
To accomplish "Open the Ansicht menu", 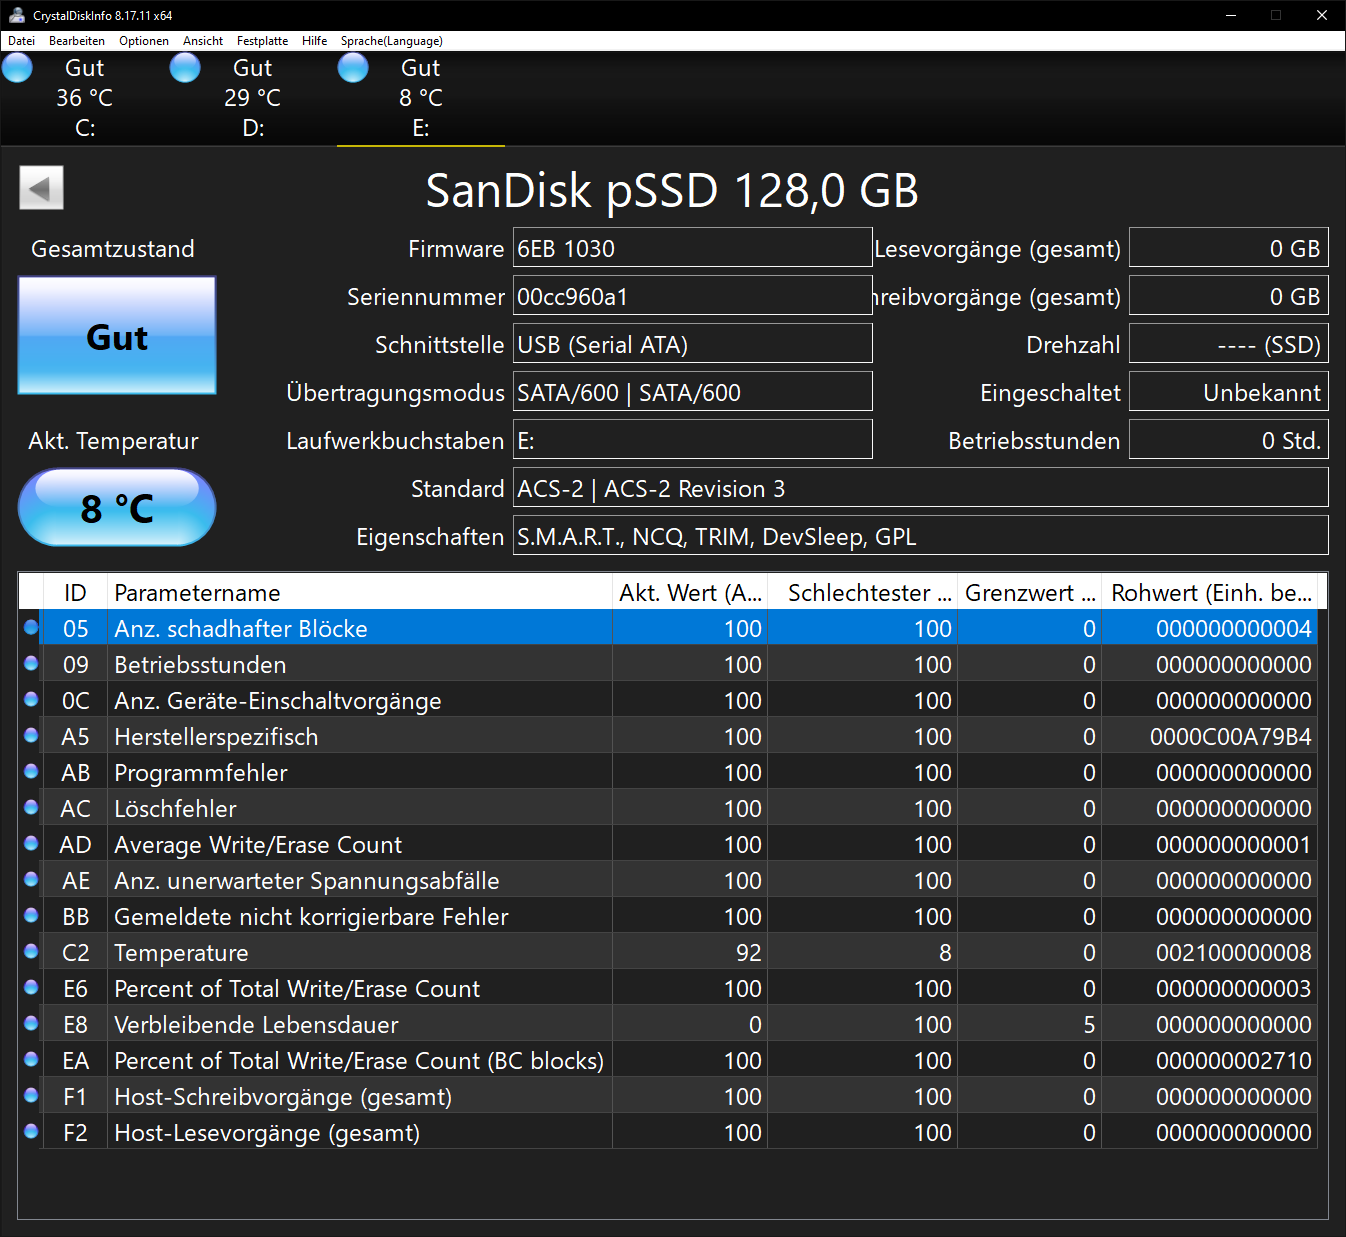I will pos(203,41).
